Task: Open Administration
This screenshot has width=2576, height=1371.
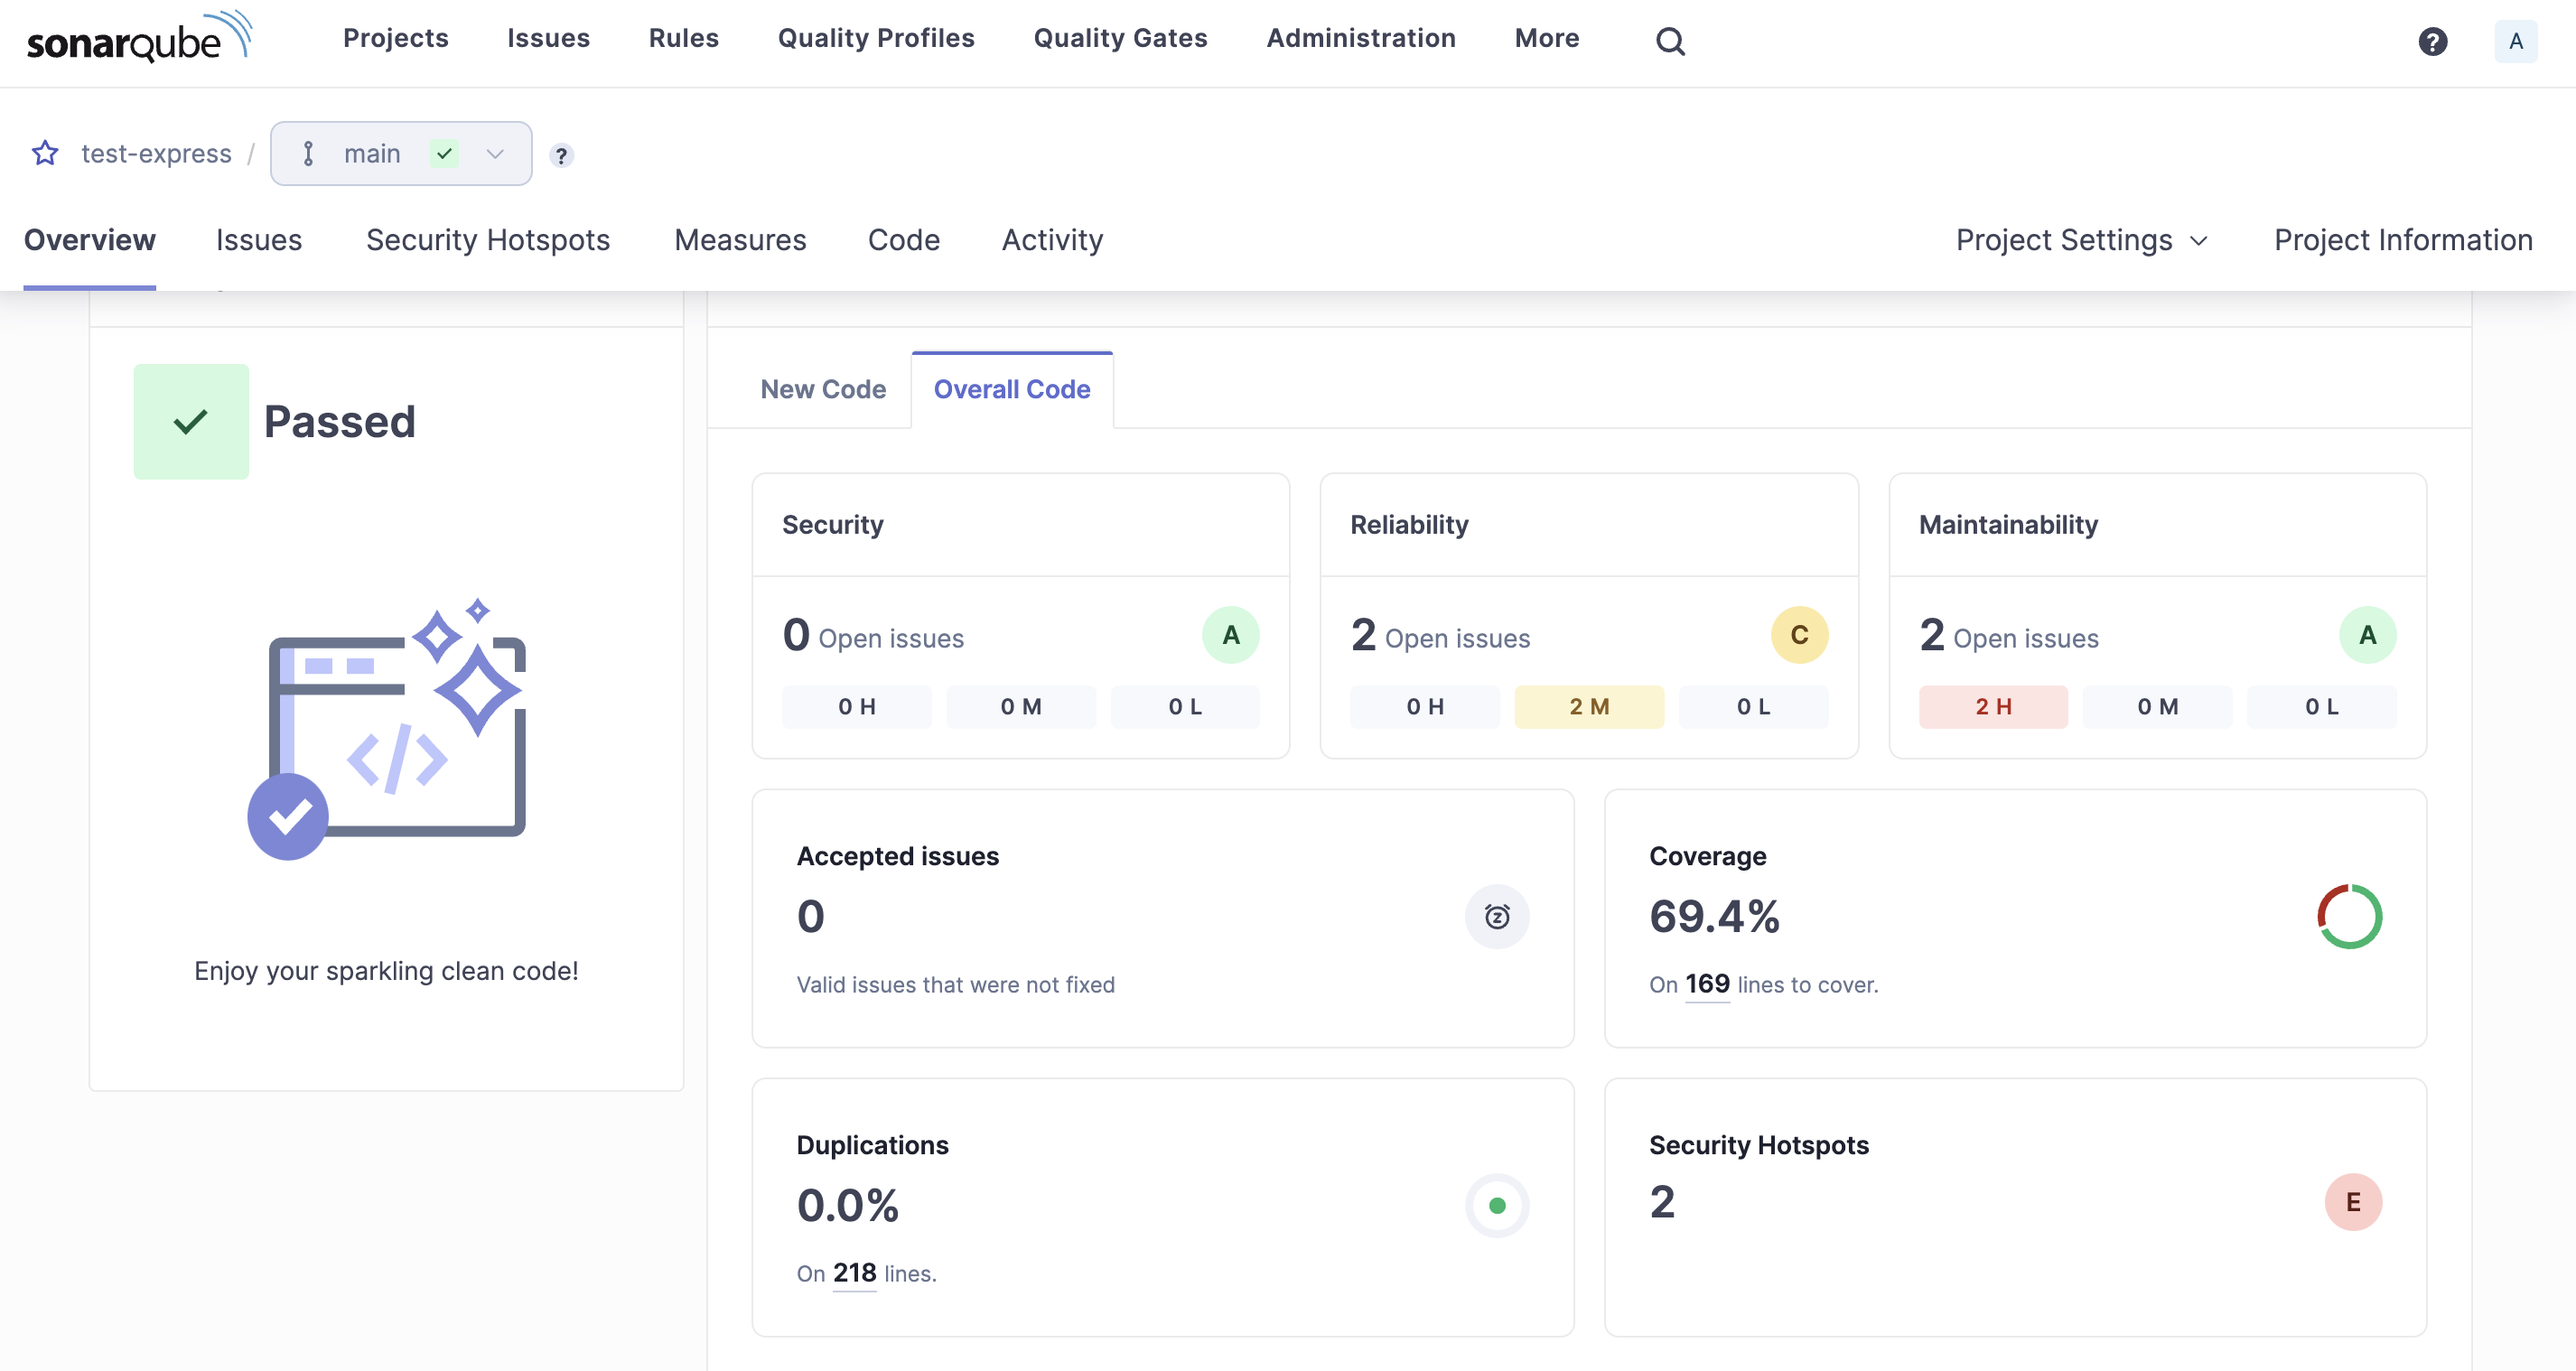Action: coord(1361,38)
